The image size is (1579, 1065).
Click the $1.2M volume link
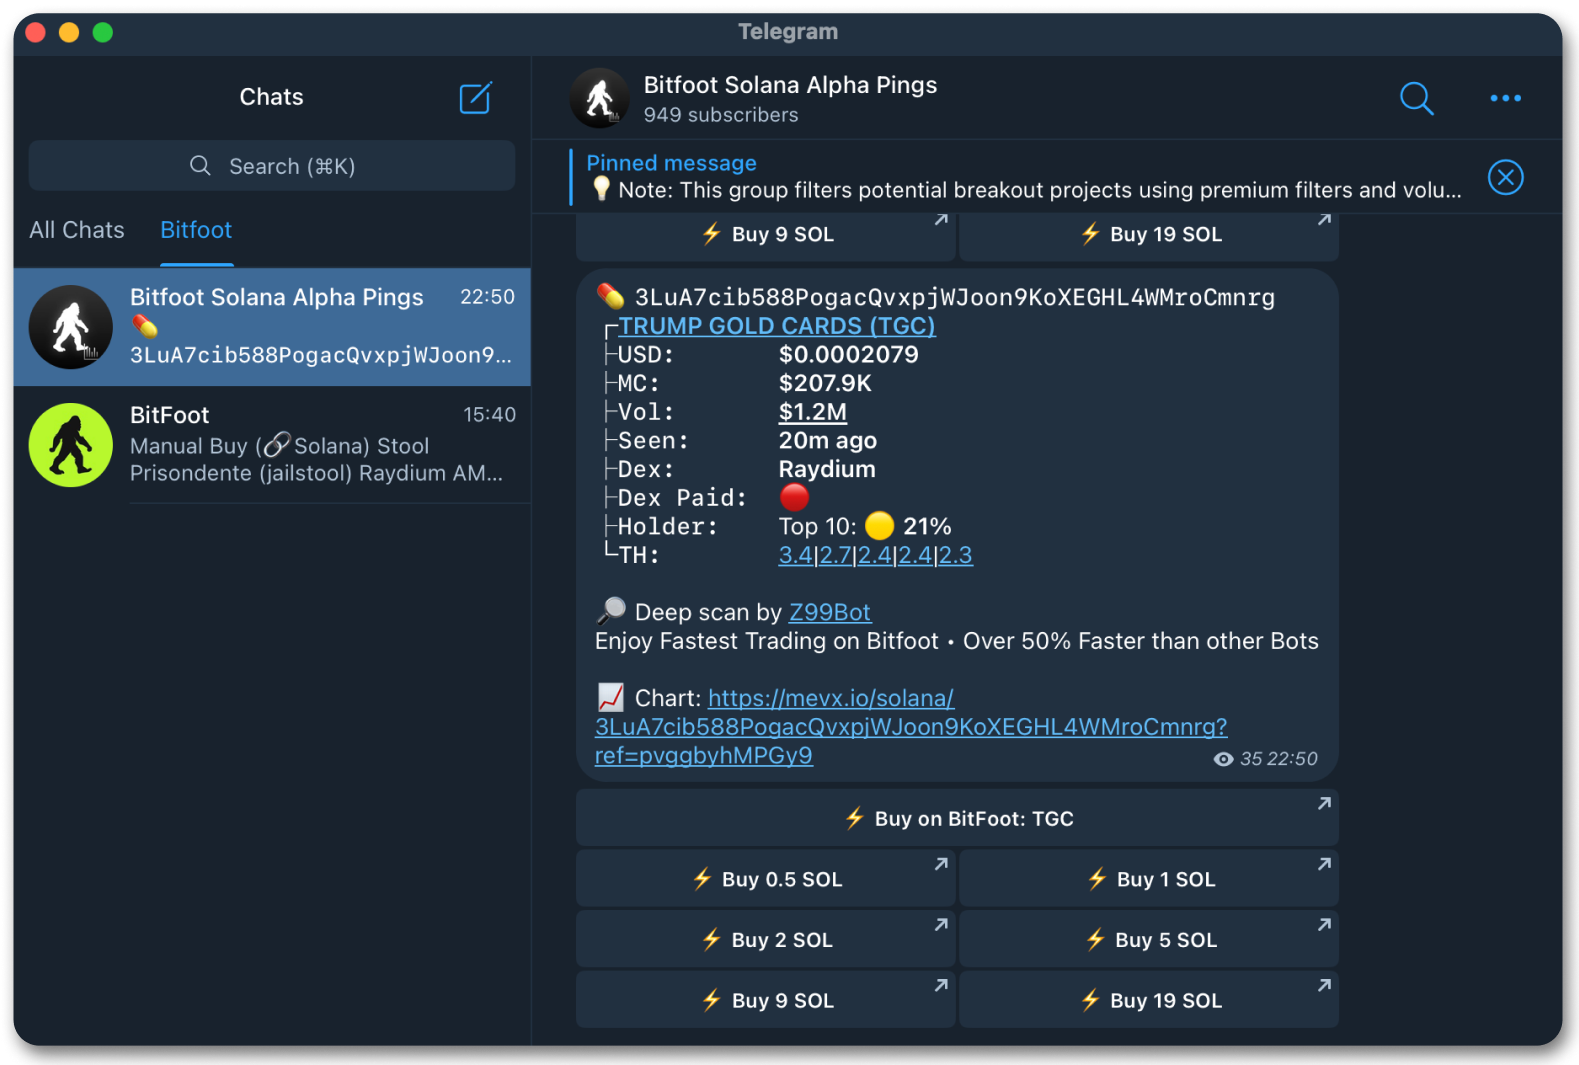click(812, 412)
